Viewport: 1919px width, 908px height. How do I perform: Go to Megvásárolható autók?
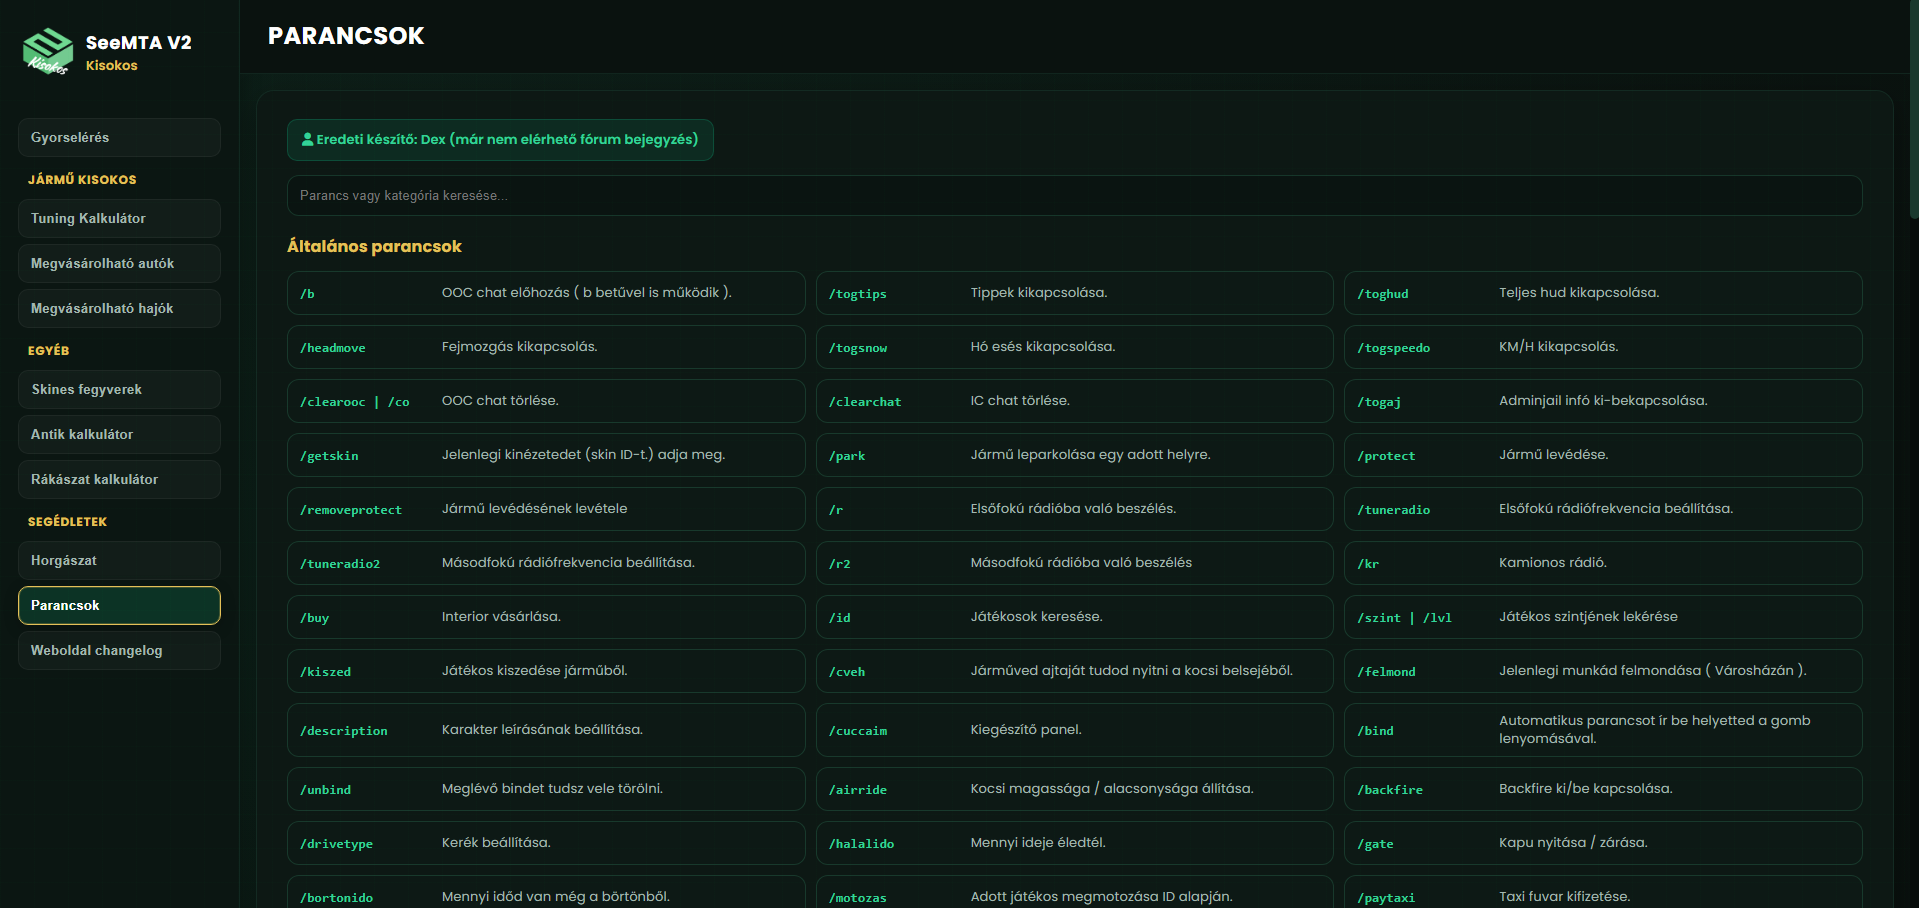119,264
